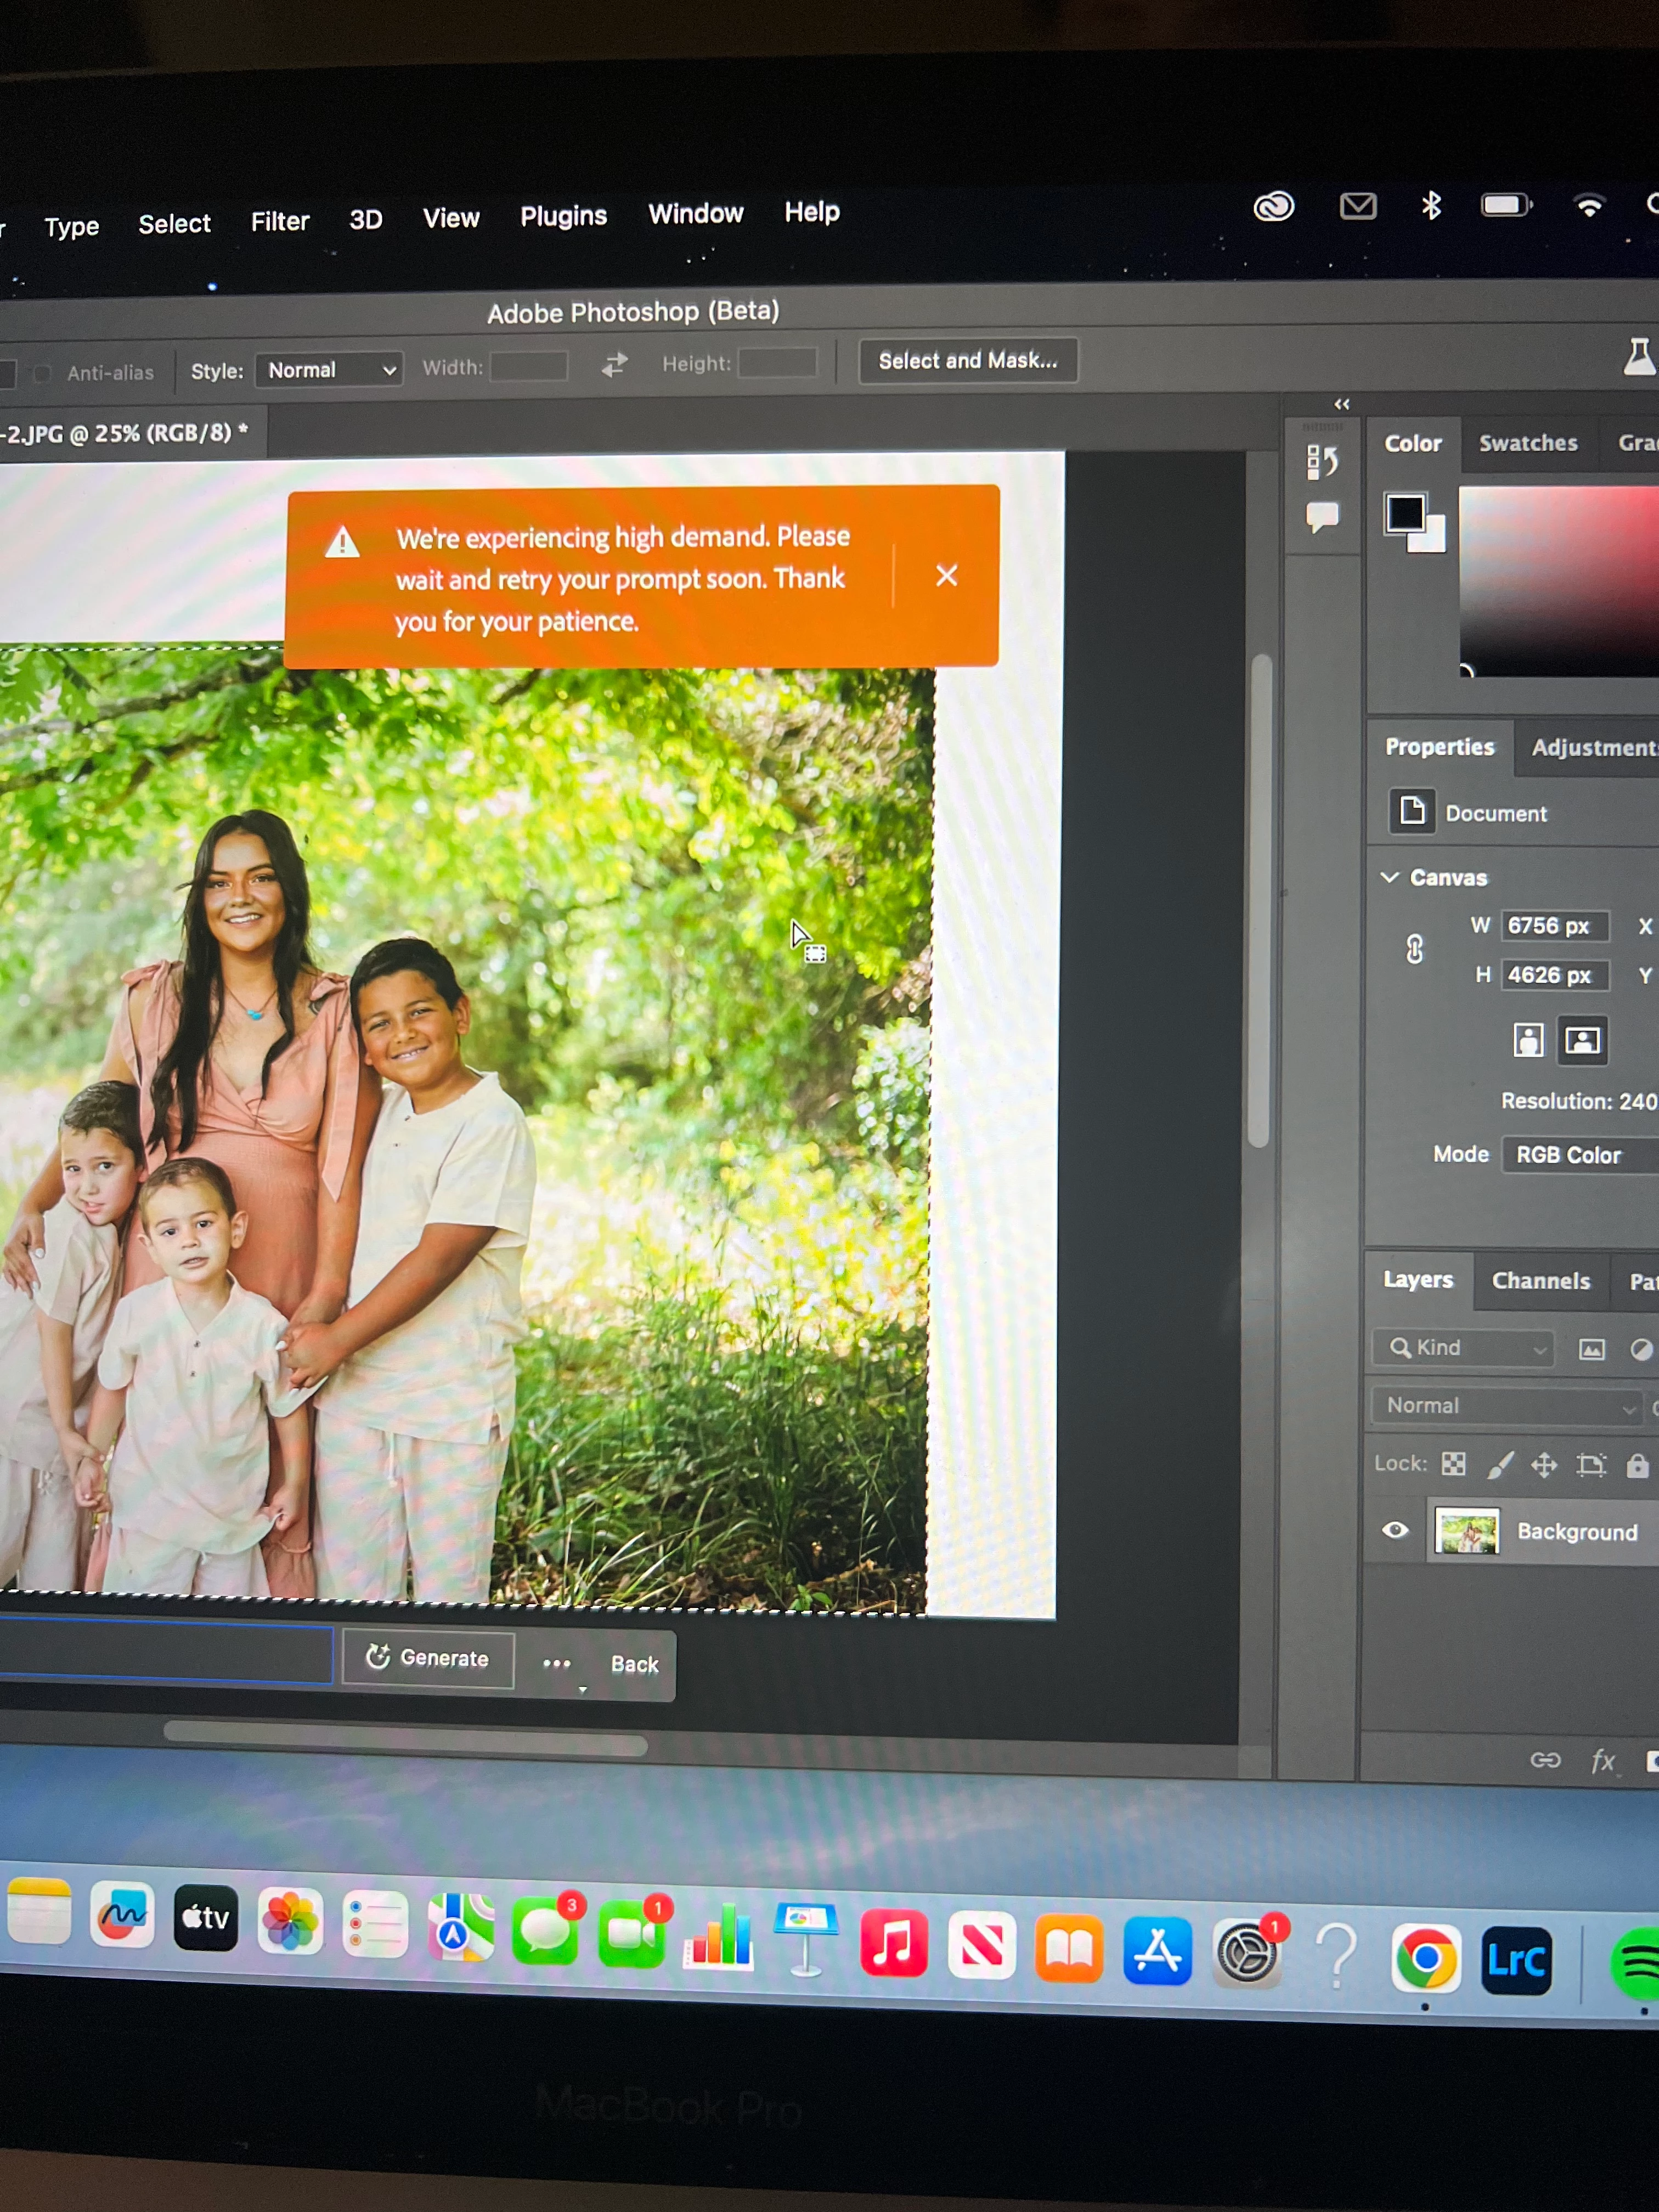Open the Filter menu
Image resolution: width=1659 pixels, height=2212 pixels.
click(279, 221)
